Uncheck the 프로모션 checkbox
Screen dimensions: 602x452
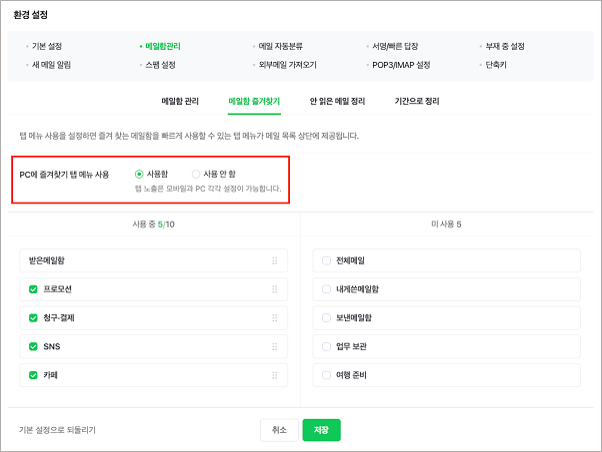33,289
